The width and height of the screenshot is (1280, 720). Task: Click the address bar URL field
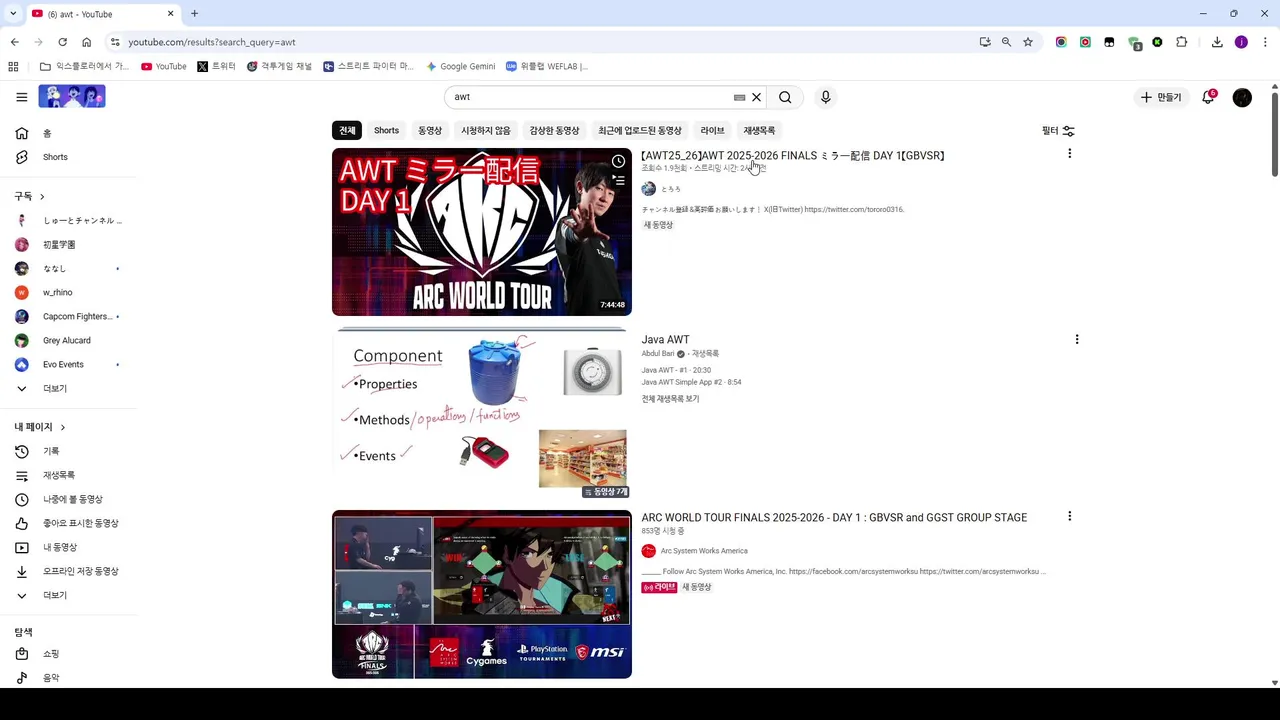click(x=540, y=42)
